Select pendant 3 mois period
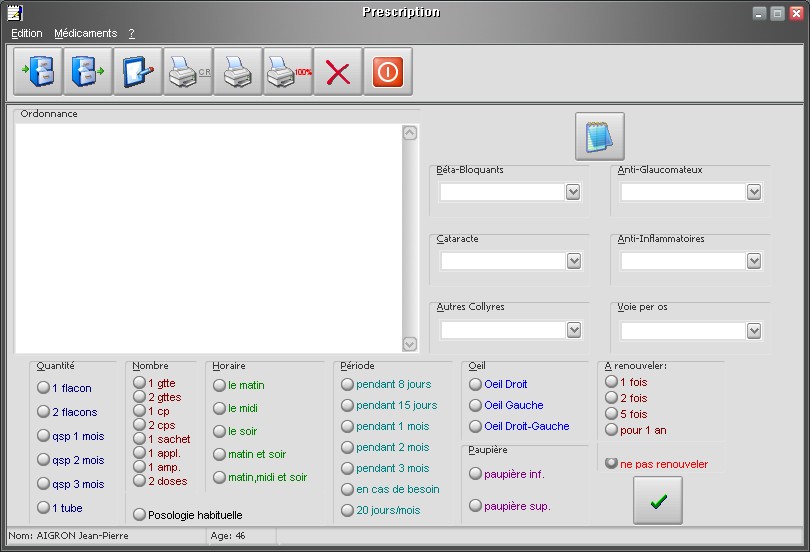810x552 pixels. (385, 468)
